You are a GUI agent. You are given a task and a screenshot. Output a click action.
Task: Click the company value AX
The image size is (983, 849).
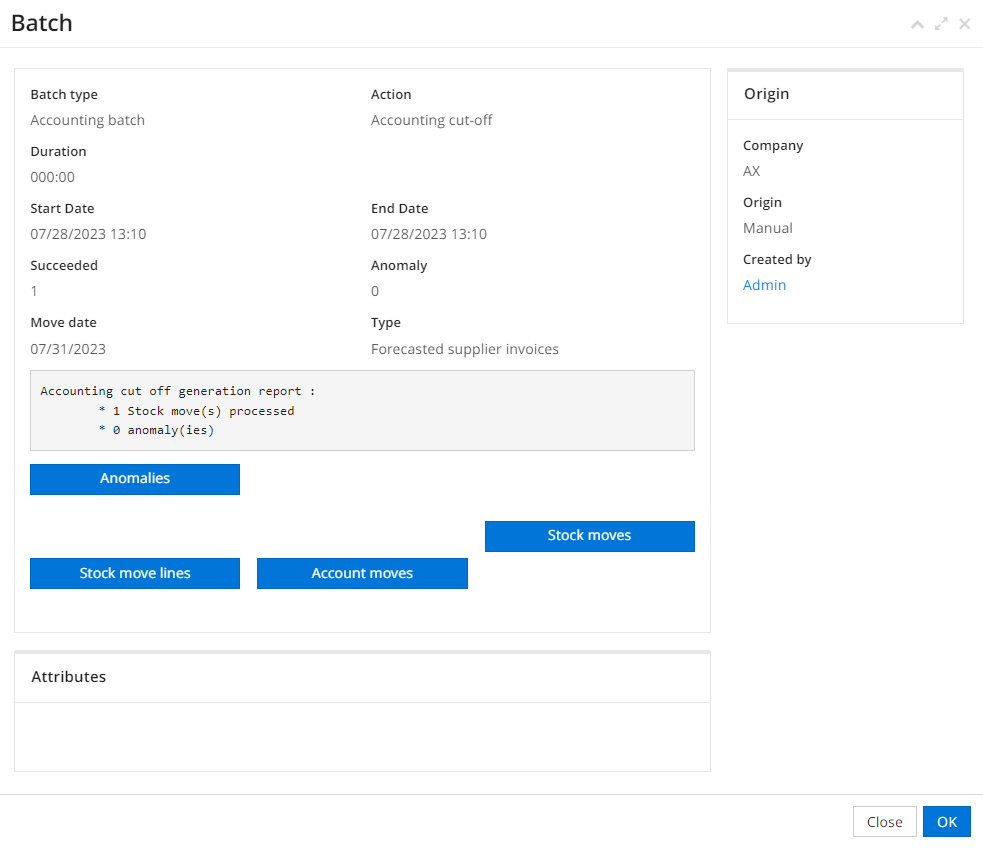point(752,171)
